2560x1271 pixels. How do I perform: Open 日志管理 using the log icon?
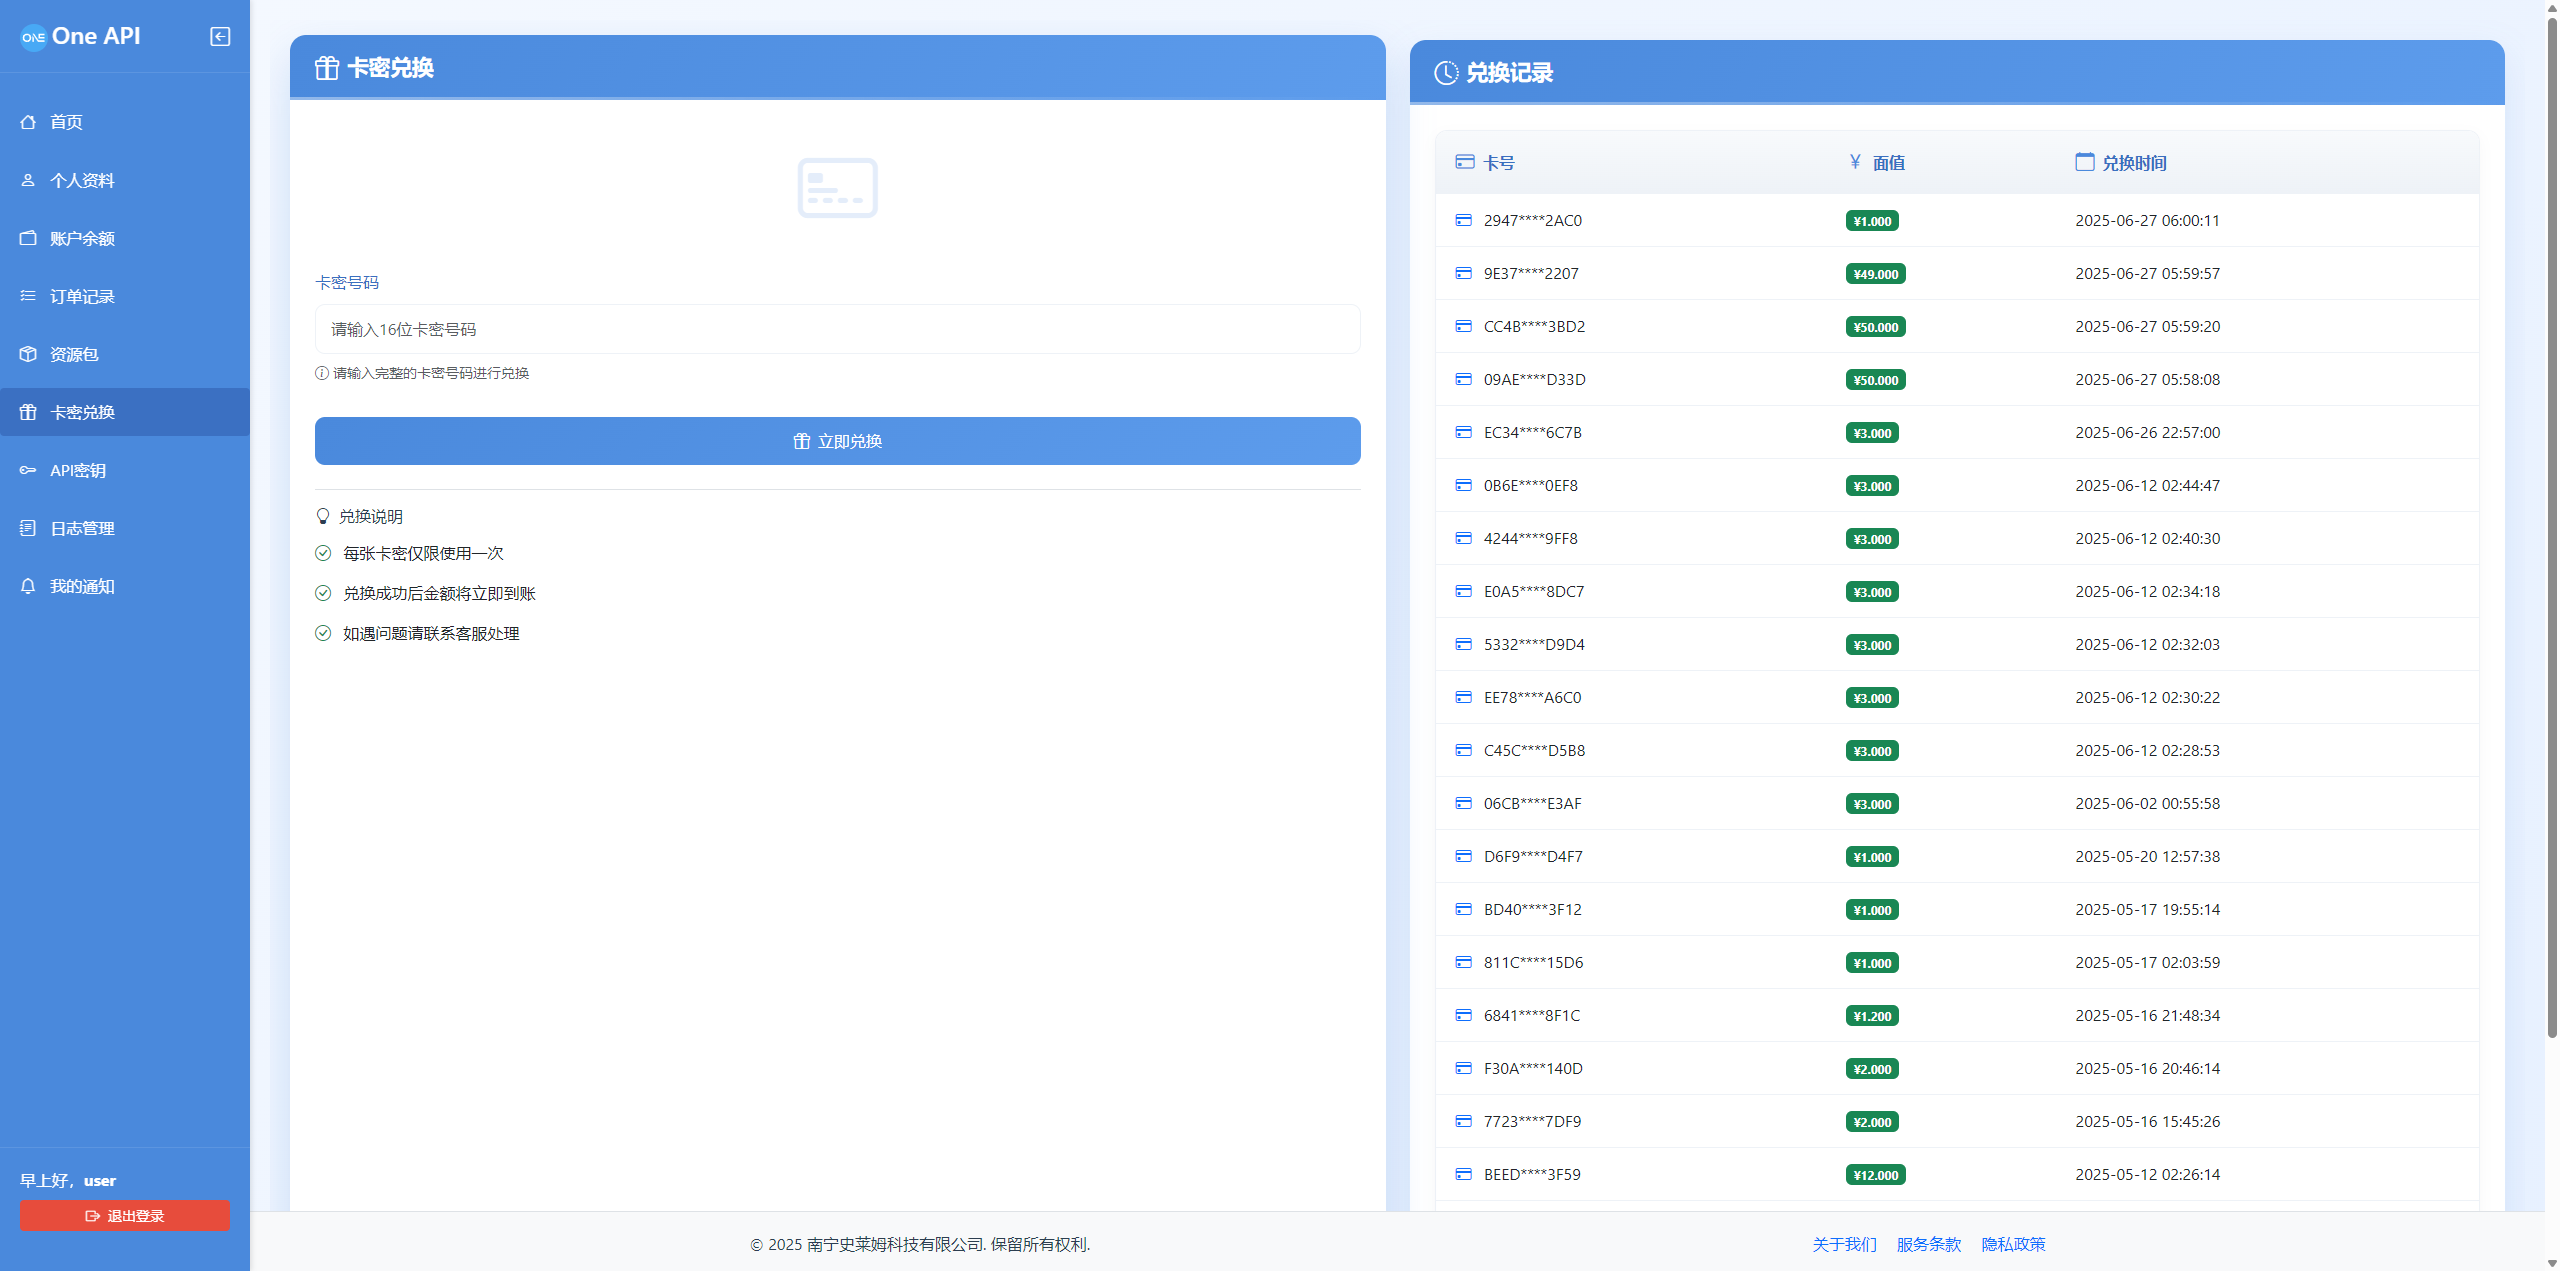coord(27,528)
